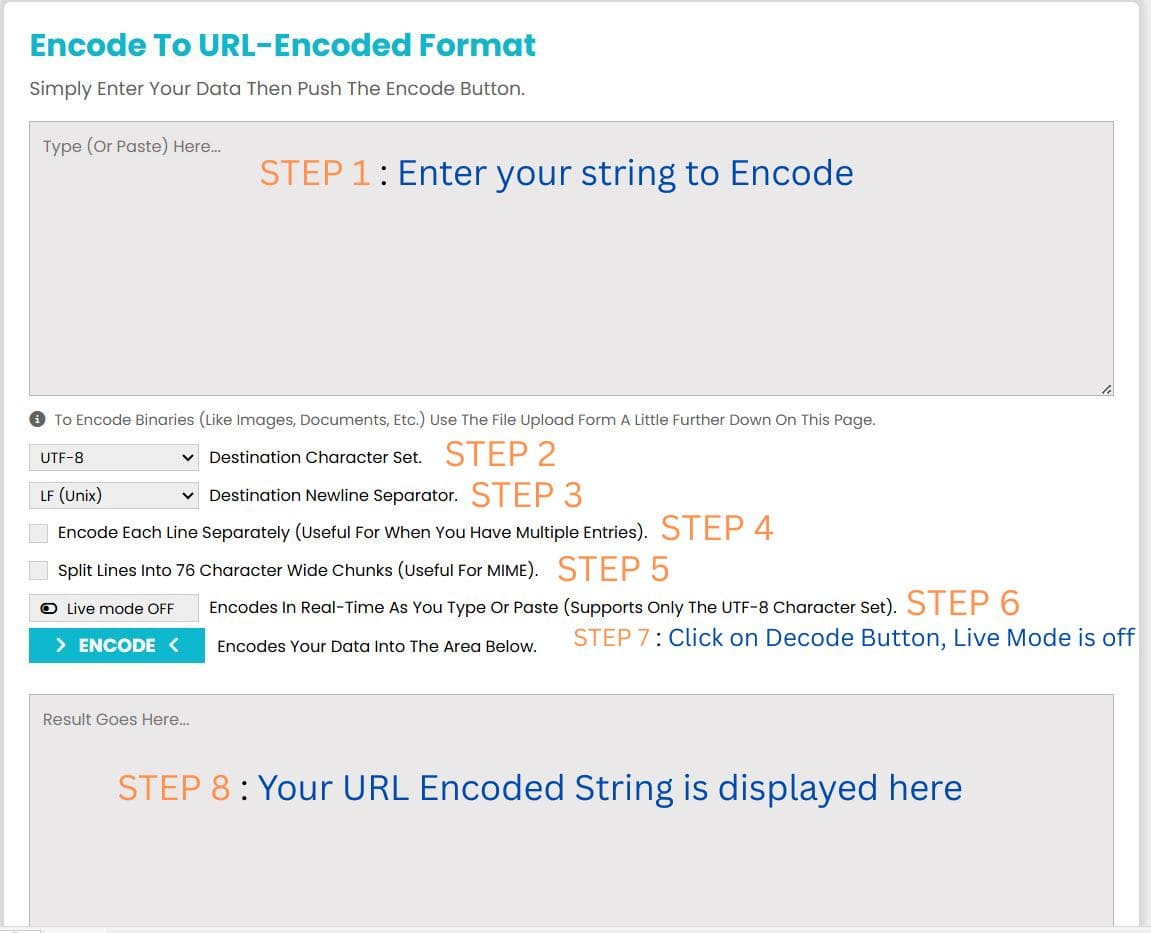The width and height of the screenshot is (1151, 933).
Task: Click the resize grip of the input textarea
Action: click(x=1104, y=388)
